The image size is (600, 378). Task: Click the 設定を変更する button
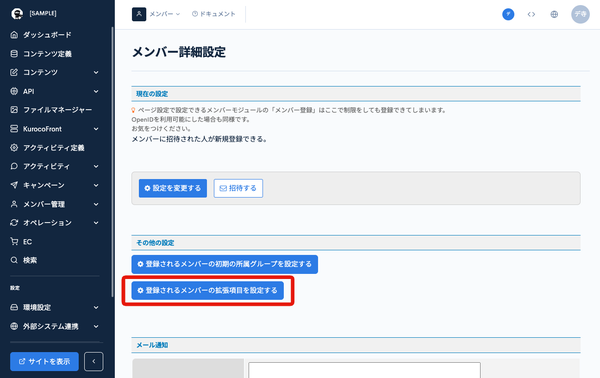173,188
